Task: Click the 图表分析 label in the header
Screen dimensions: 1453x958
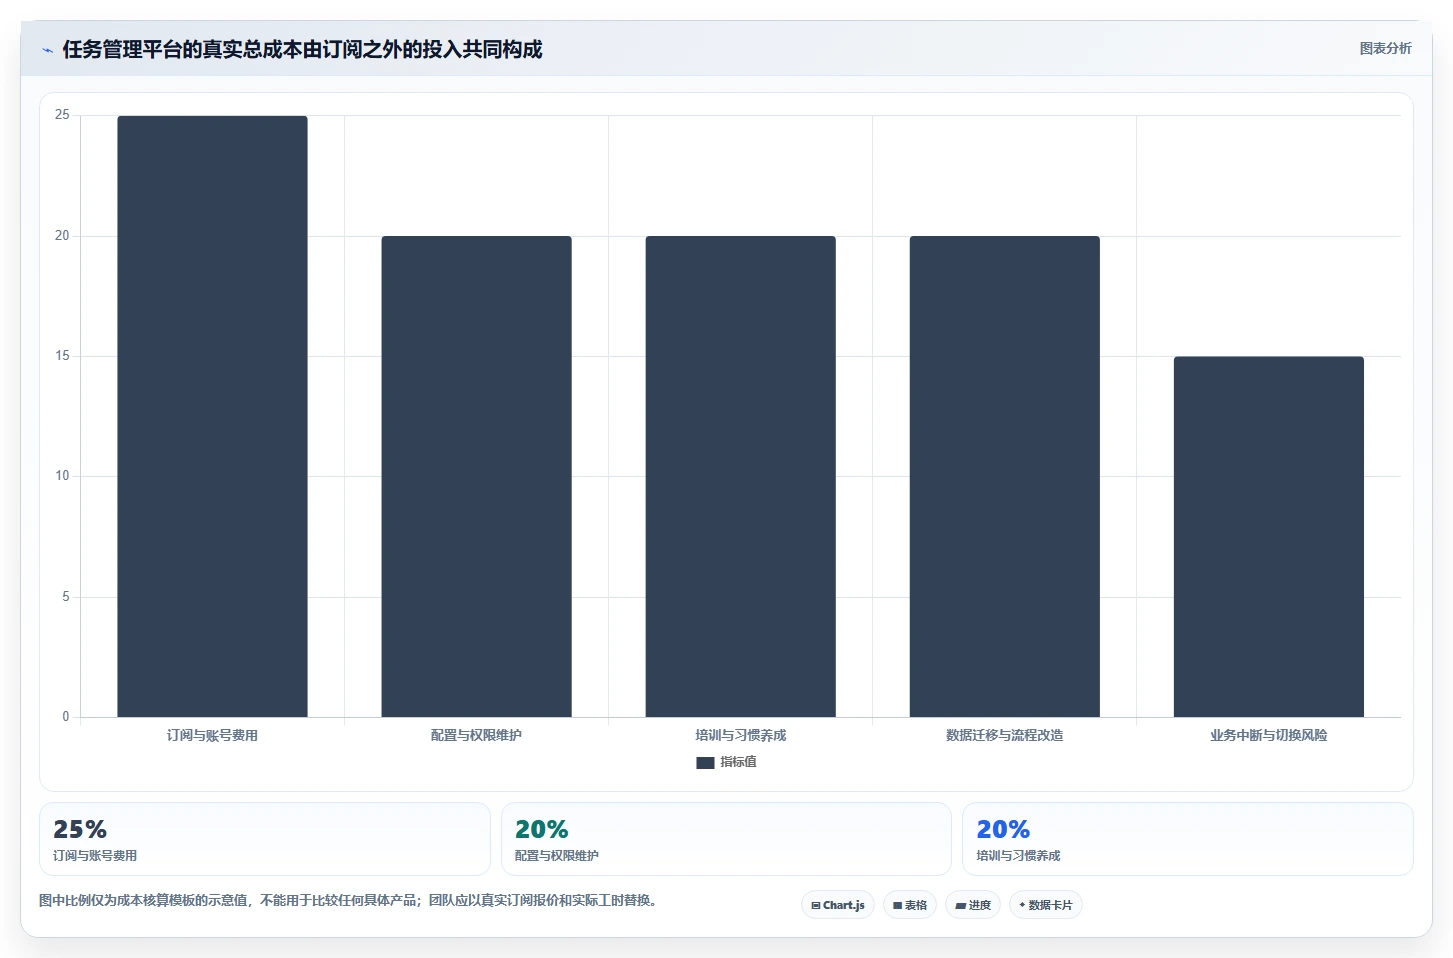Action: point(1385,48)
